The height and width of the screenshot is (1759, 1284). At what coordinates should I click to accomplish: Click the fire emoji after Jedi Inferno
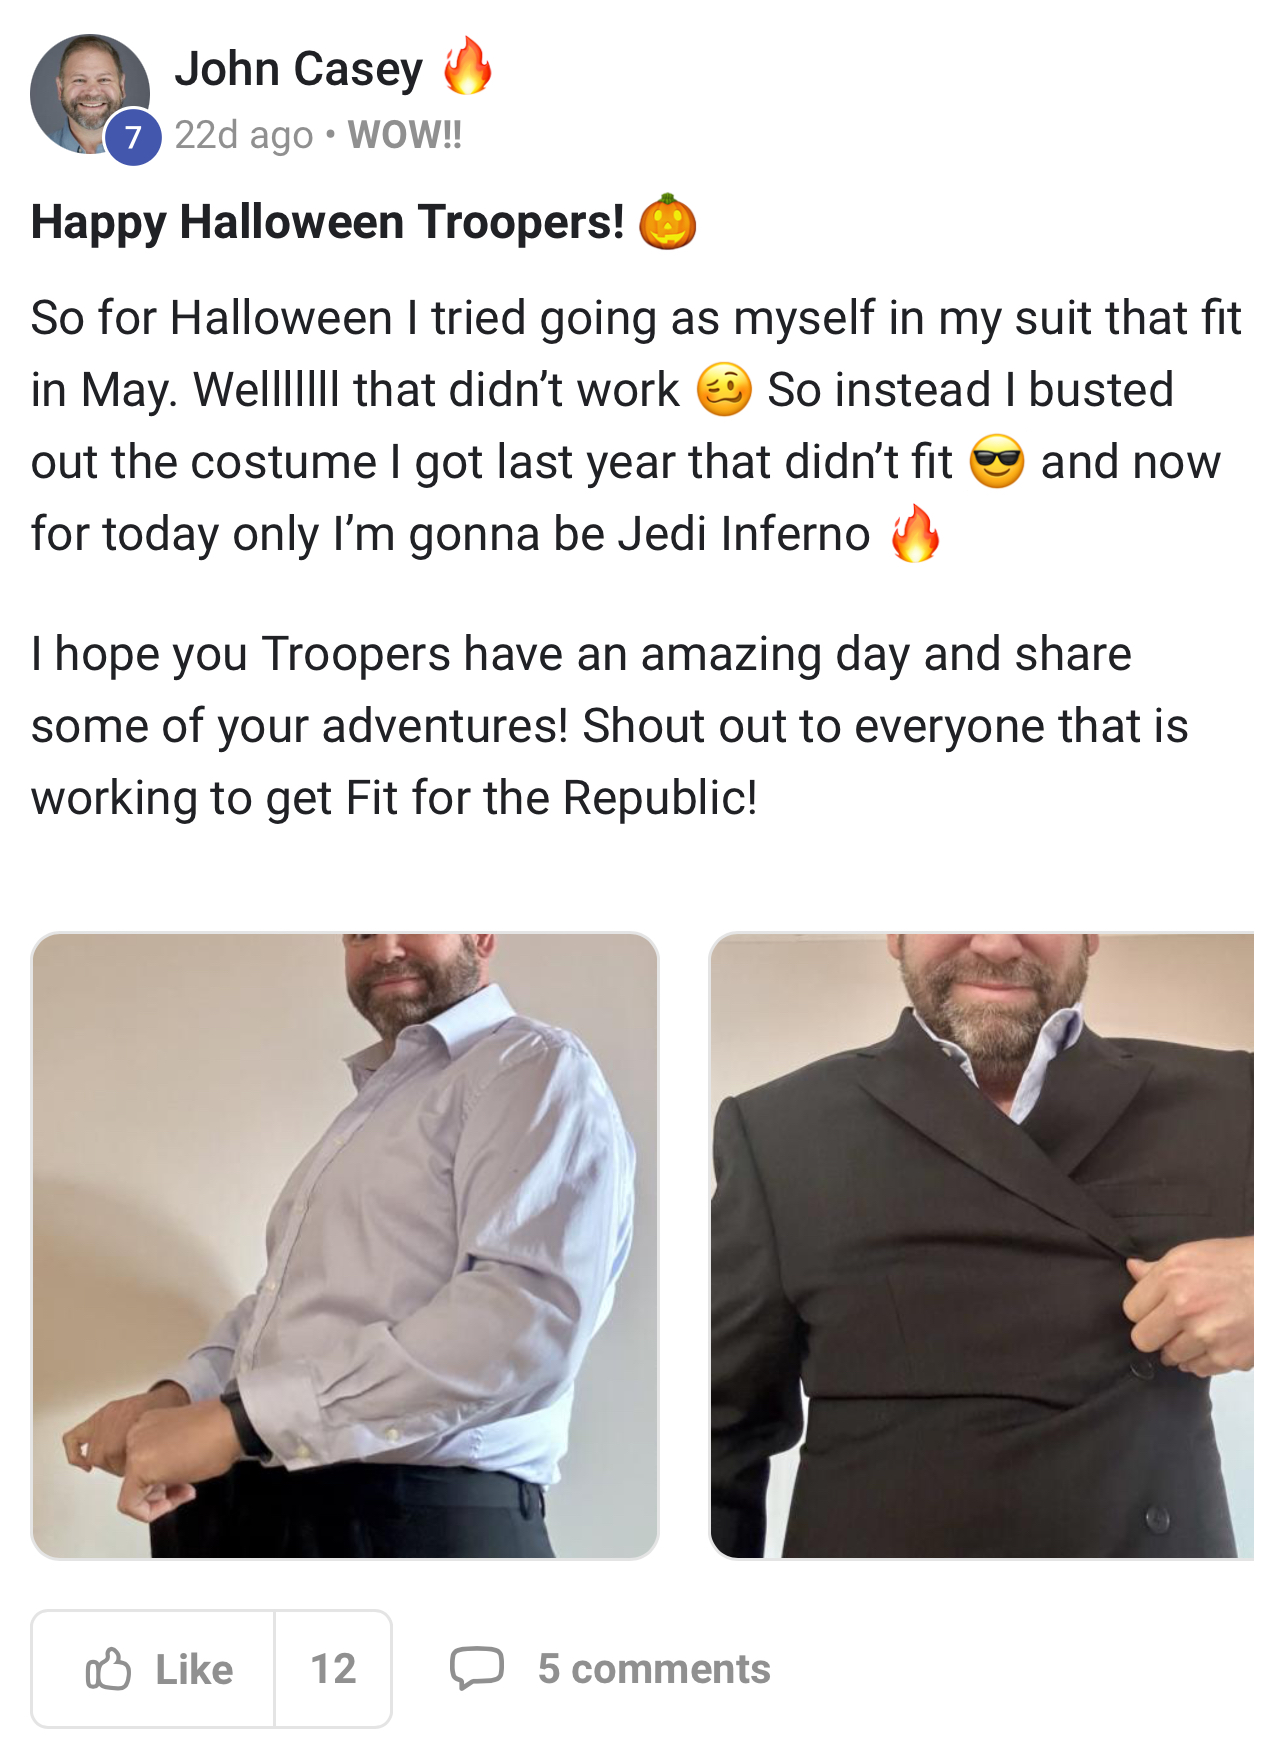[x=915, y=533]
